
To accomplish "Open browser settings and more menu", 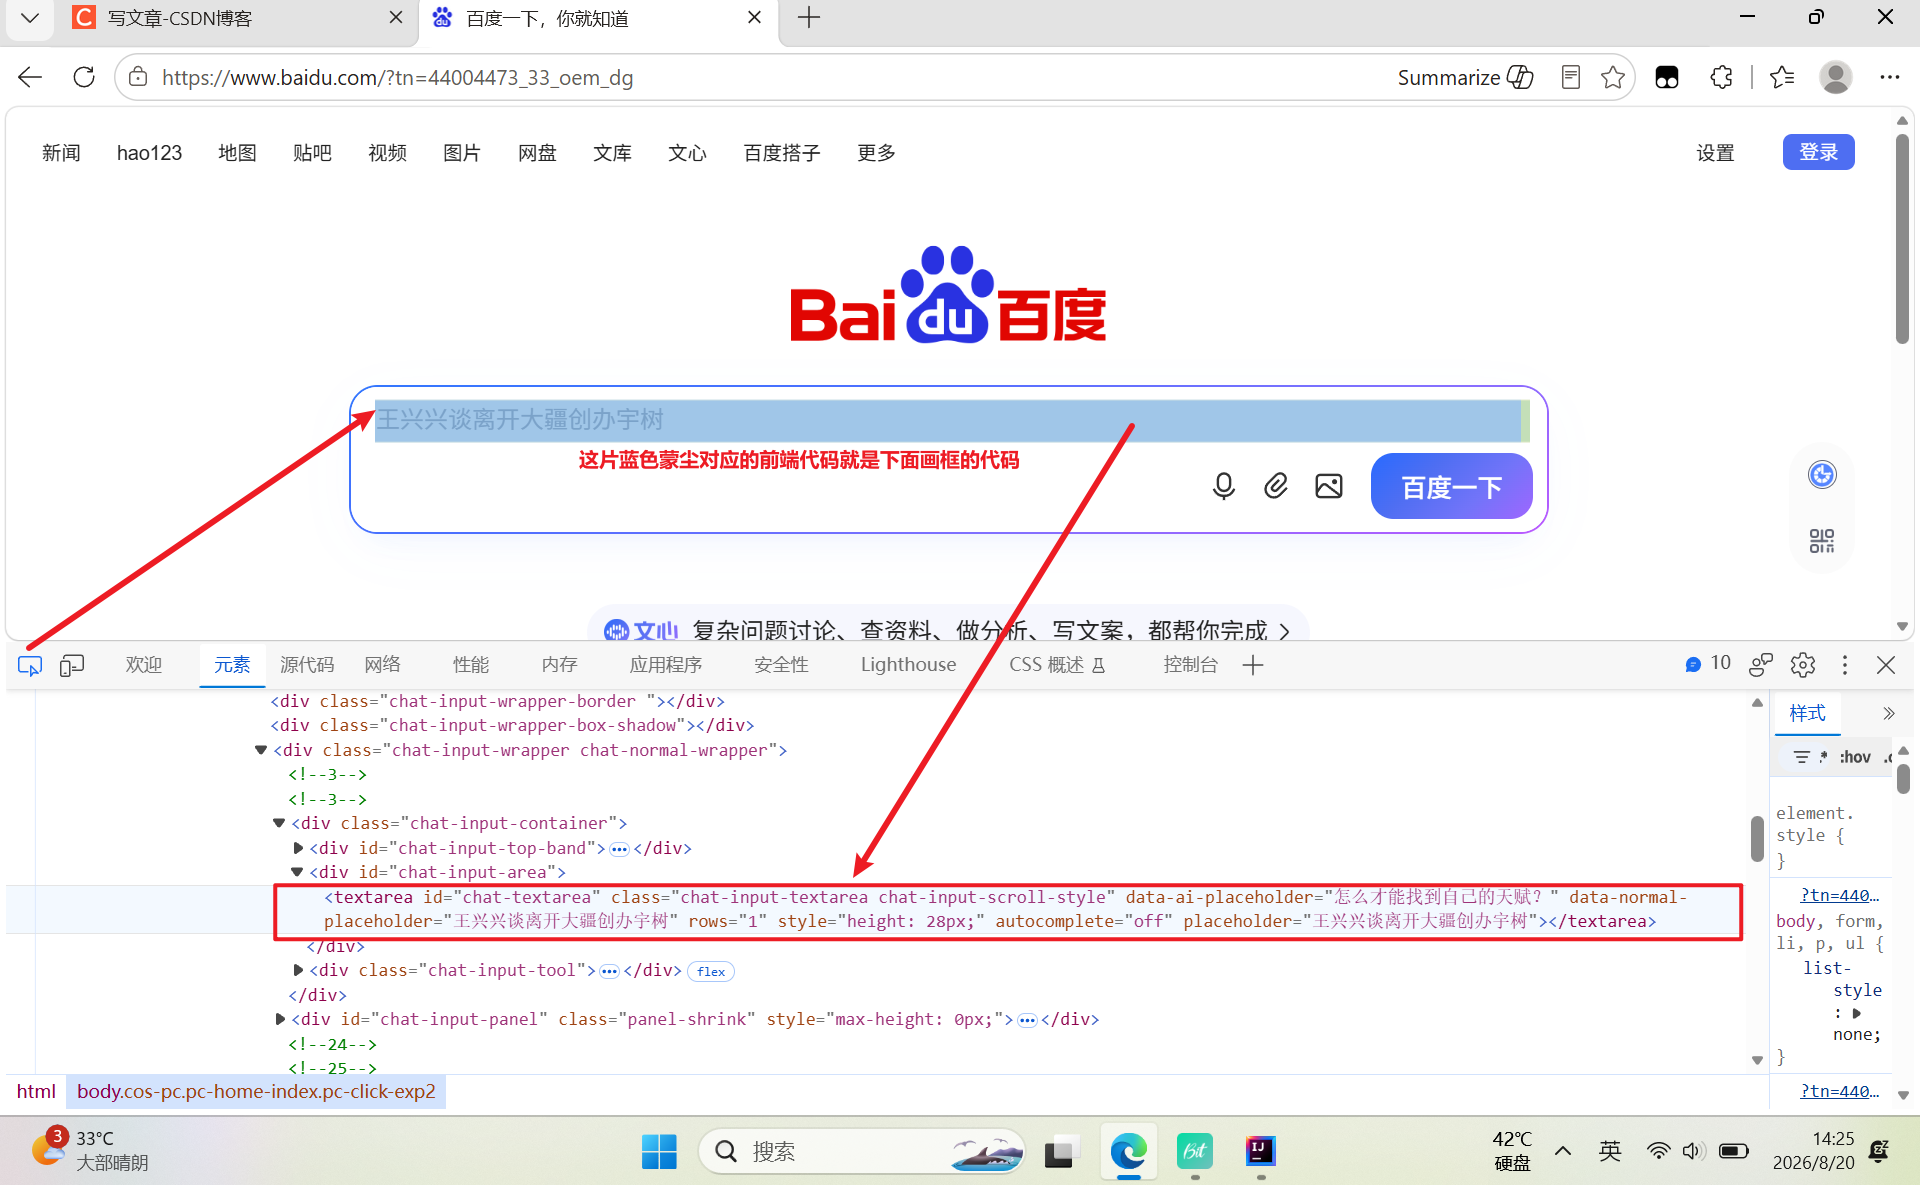I will [1889, 77].
